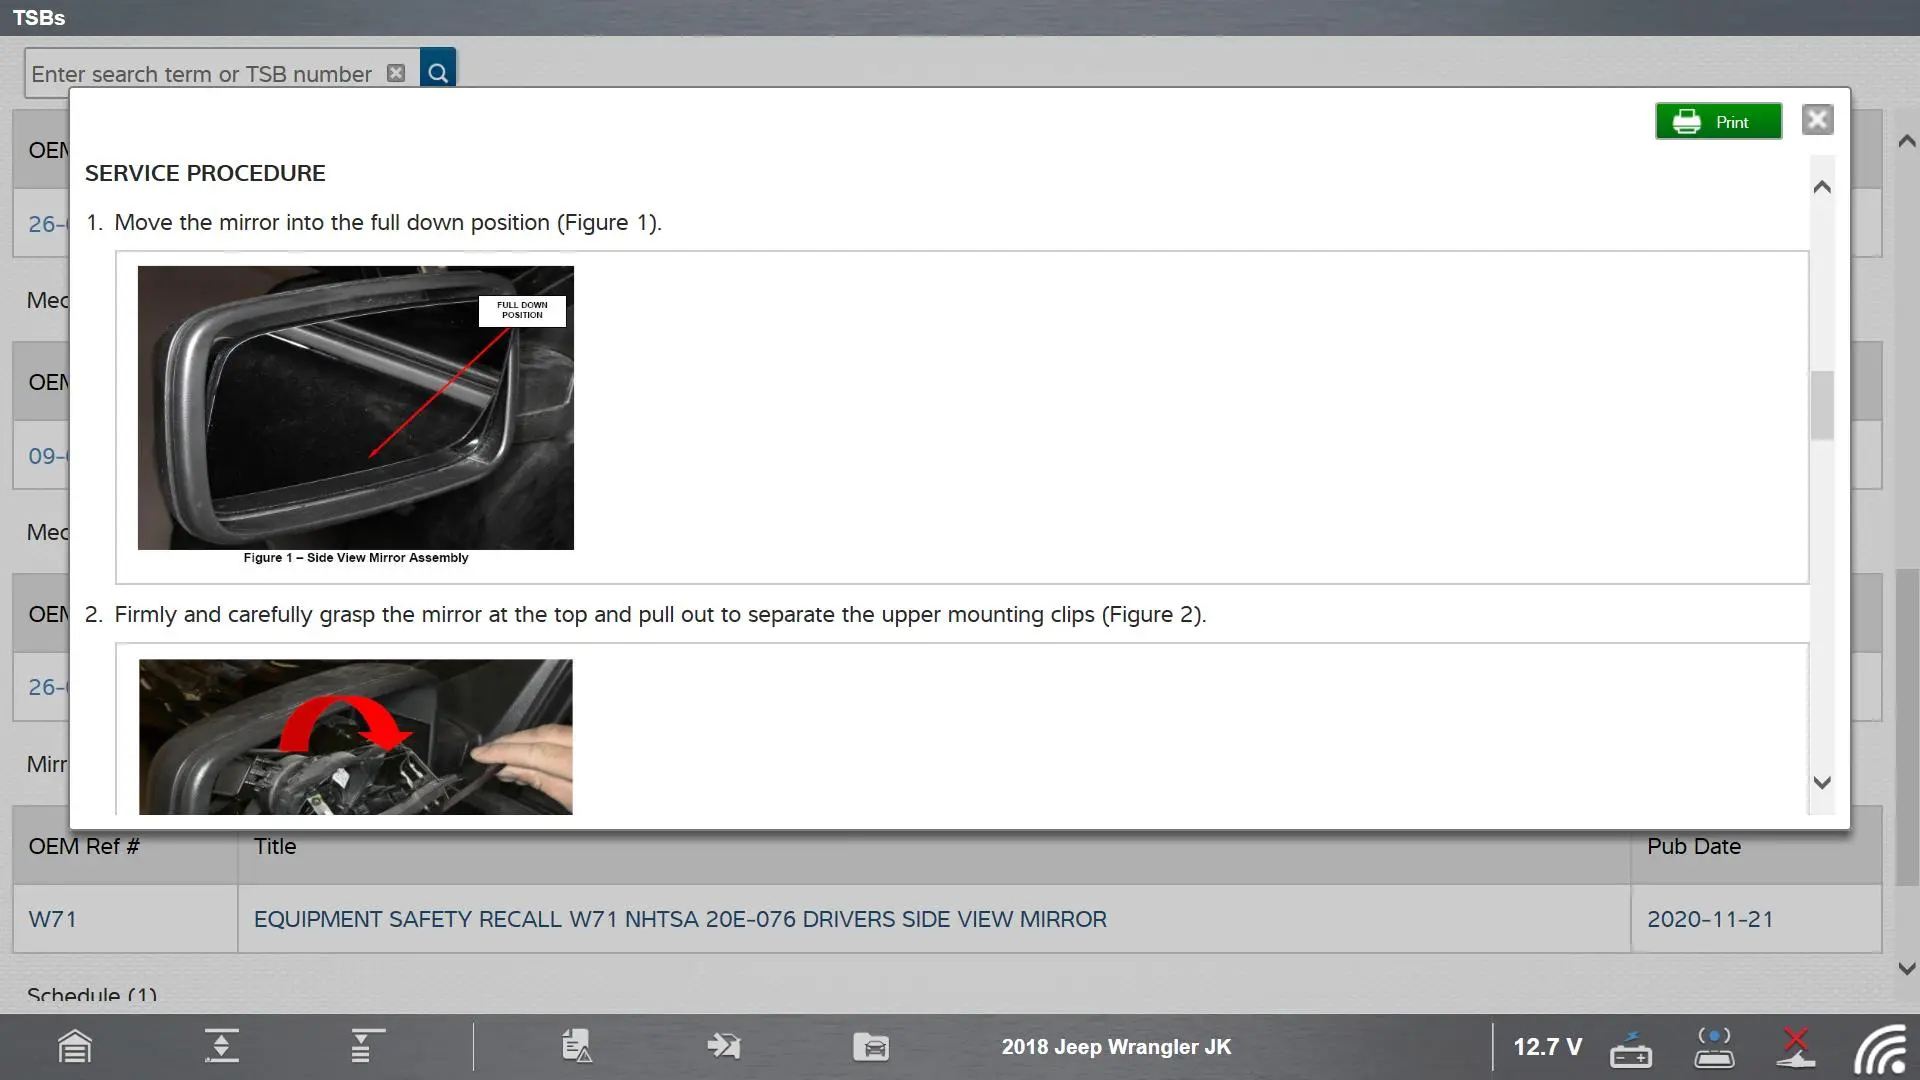The image size is (1920, 1080).
Task: Open the vehicle folder icon
Action: click(x=870, y=1047)
